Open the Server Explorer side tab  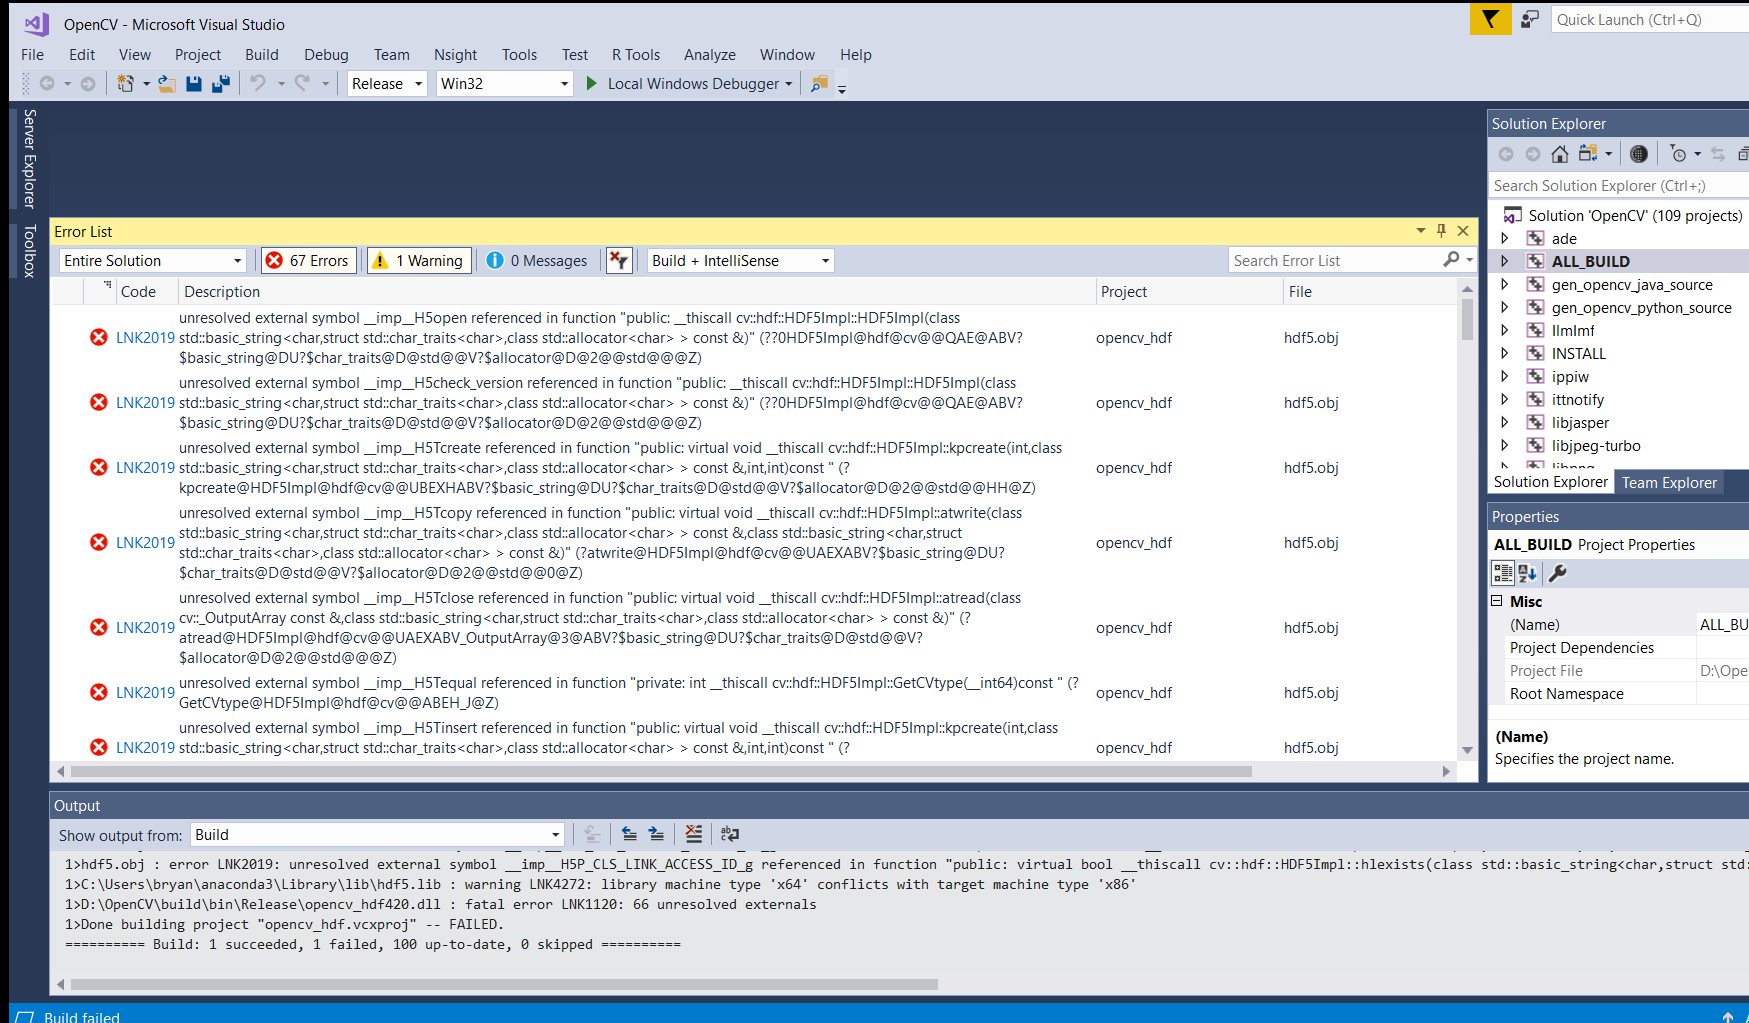pos(29,158)
